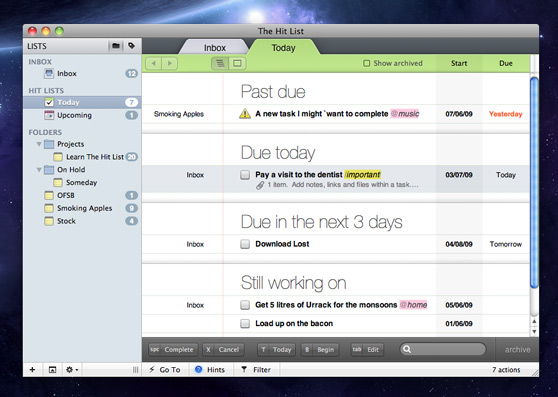Click the /important tag on dentist task
The image size is (558, 397).
click(362, 175)
